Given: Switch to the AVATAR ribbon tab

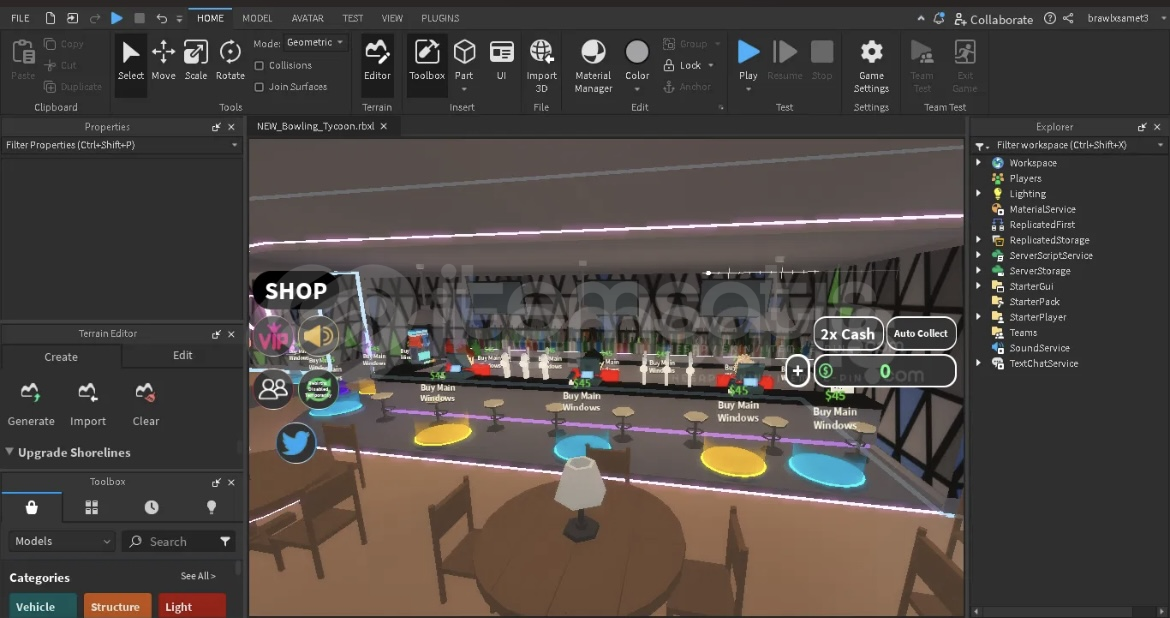Looking at the screenshot, I should pyautogui.click(x=307, y=18).
